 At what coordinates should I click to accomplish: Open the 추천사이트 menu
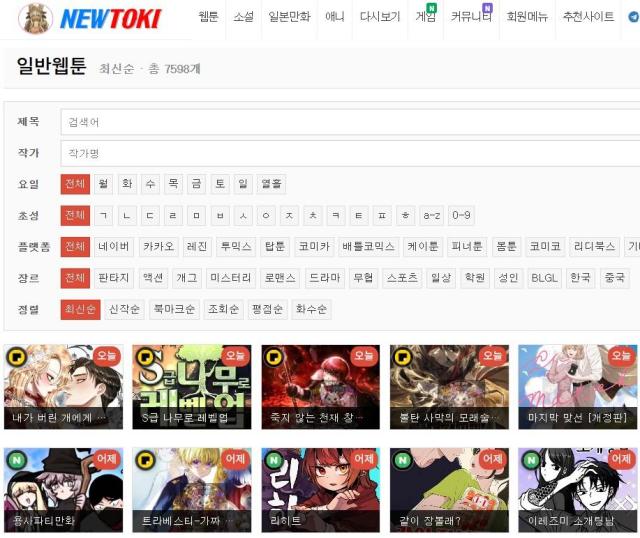(588, 17)
